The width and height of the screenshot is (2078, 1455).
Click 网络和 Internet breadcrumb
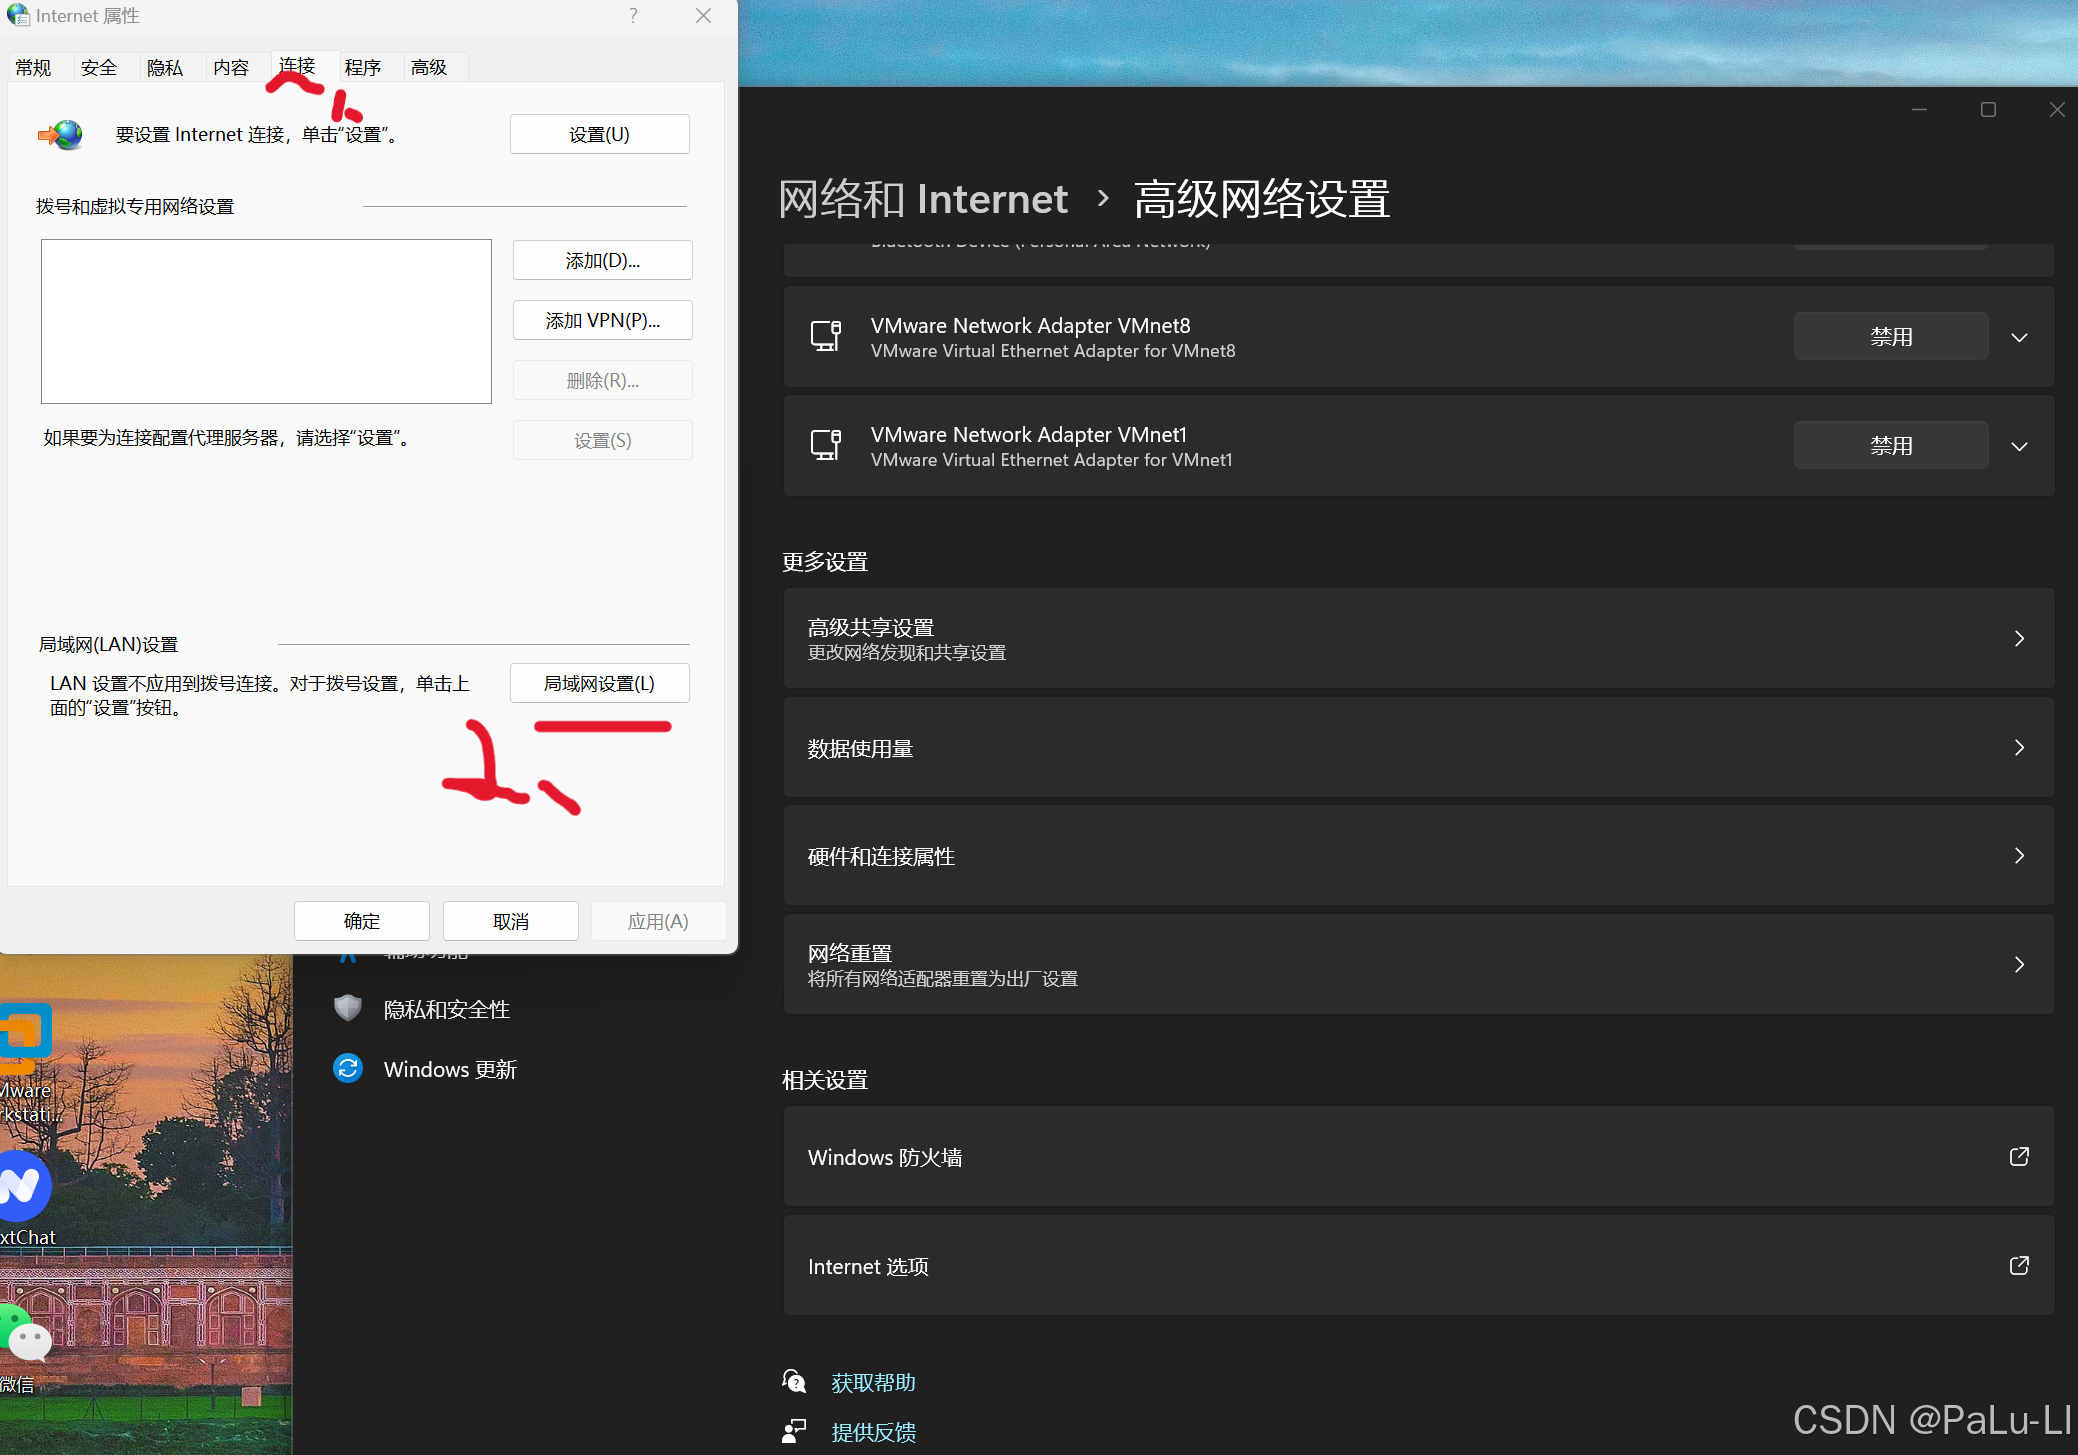[x=923, y=199]
